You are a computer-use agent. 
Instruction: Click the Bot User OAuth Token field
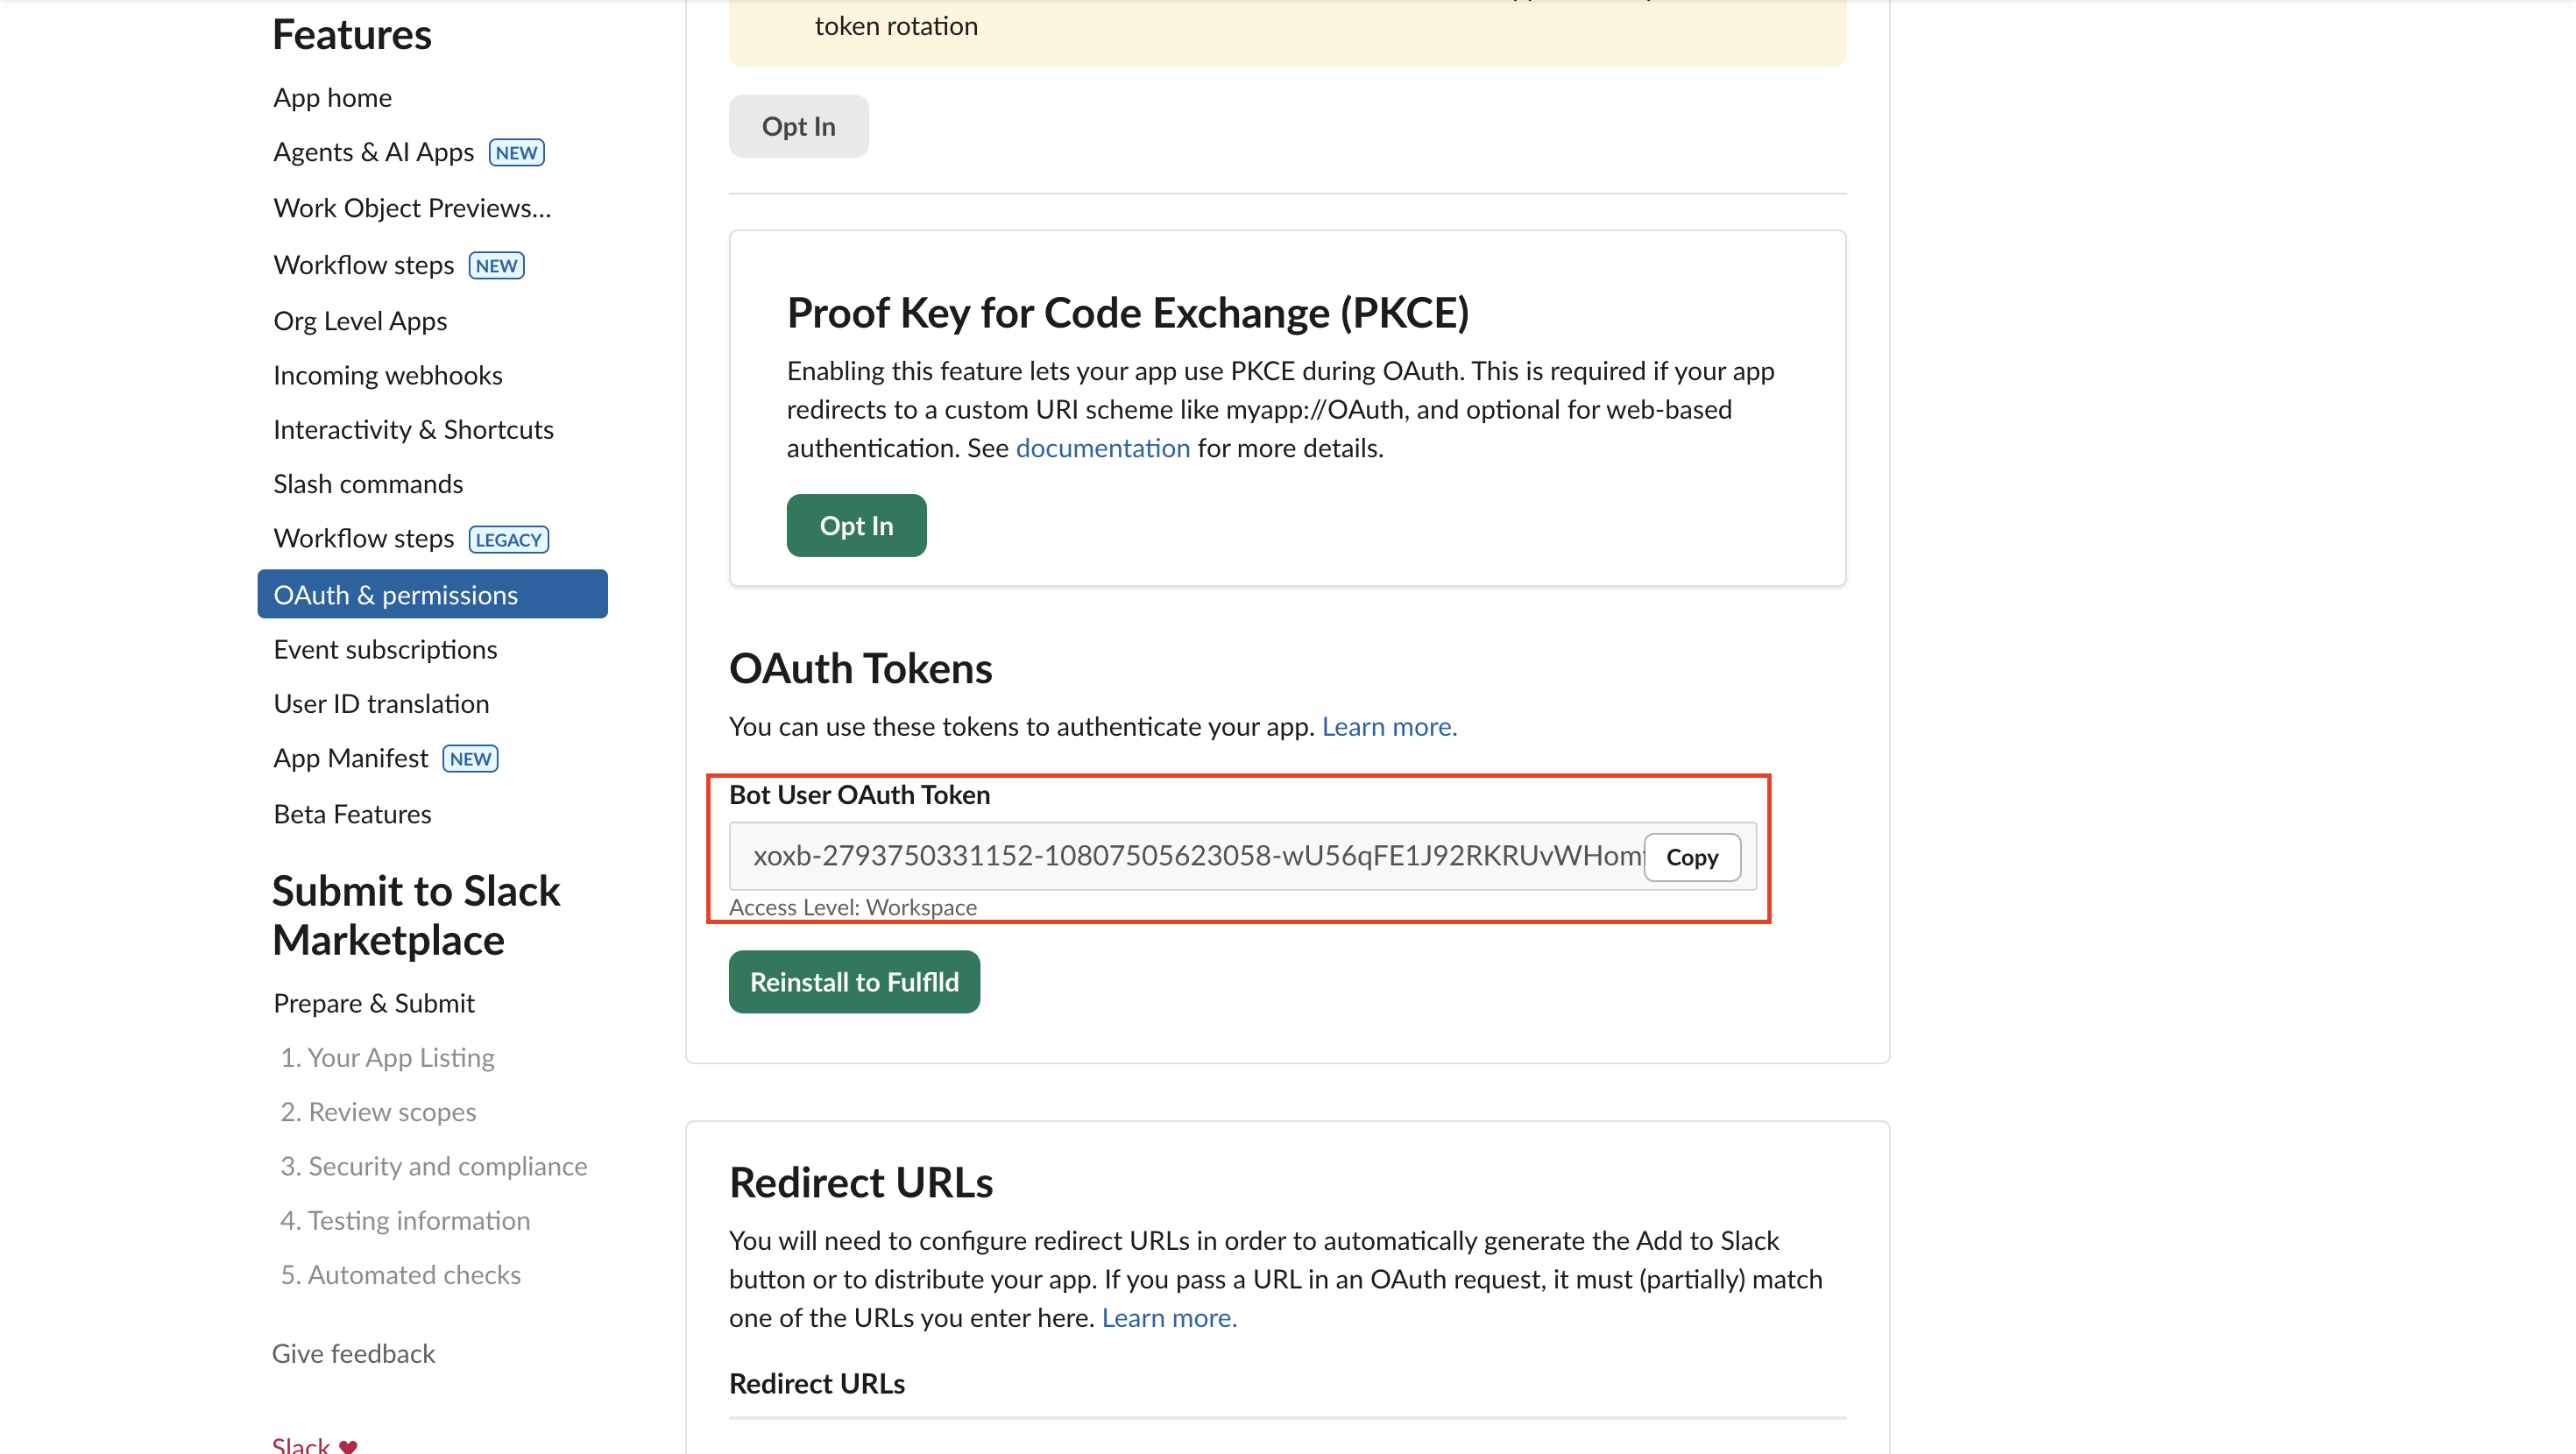click(x=1190, y=857)
